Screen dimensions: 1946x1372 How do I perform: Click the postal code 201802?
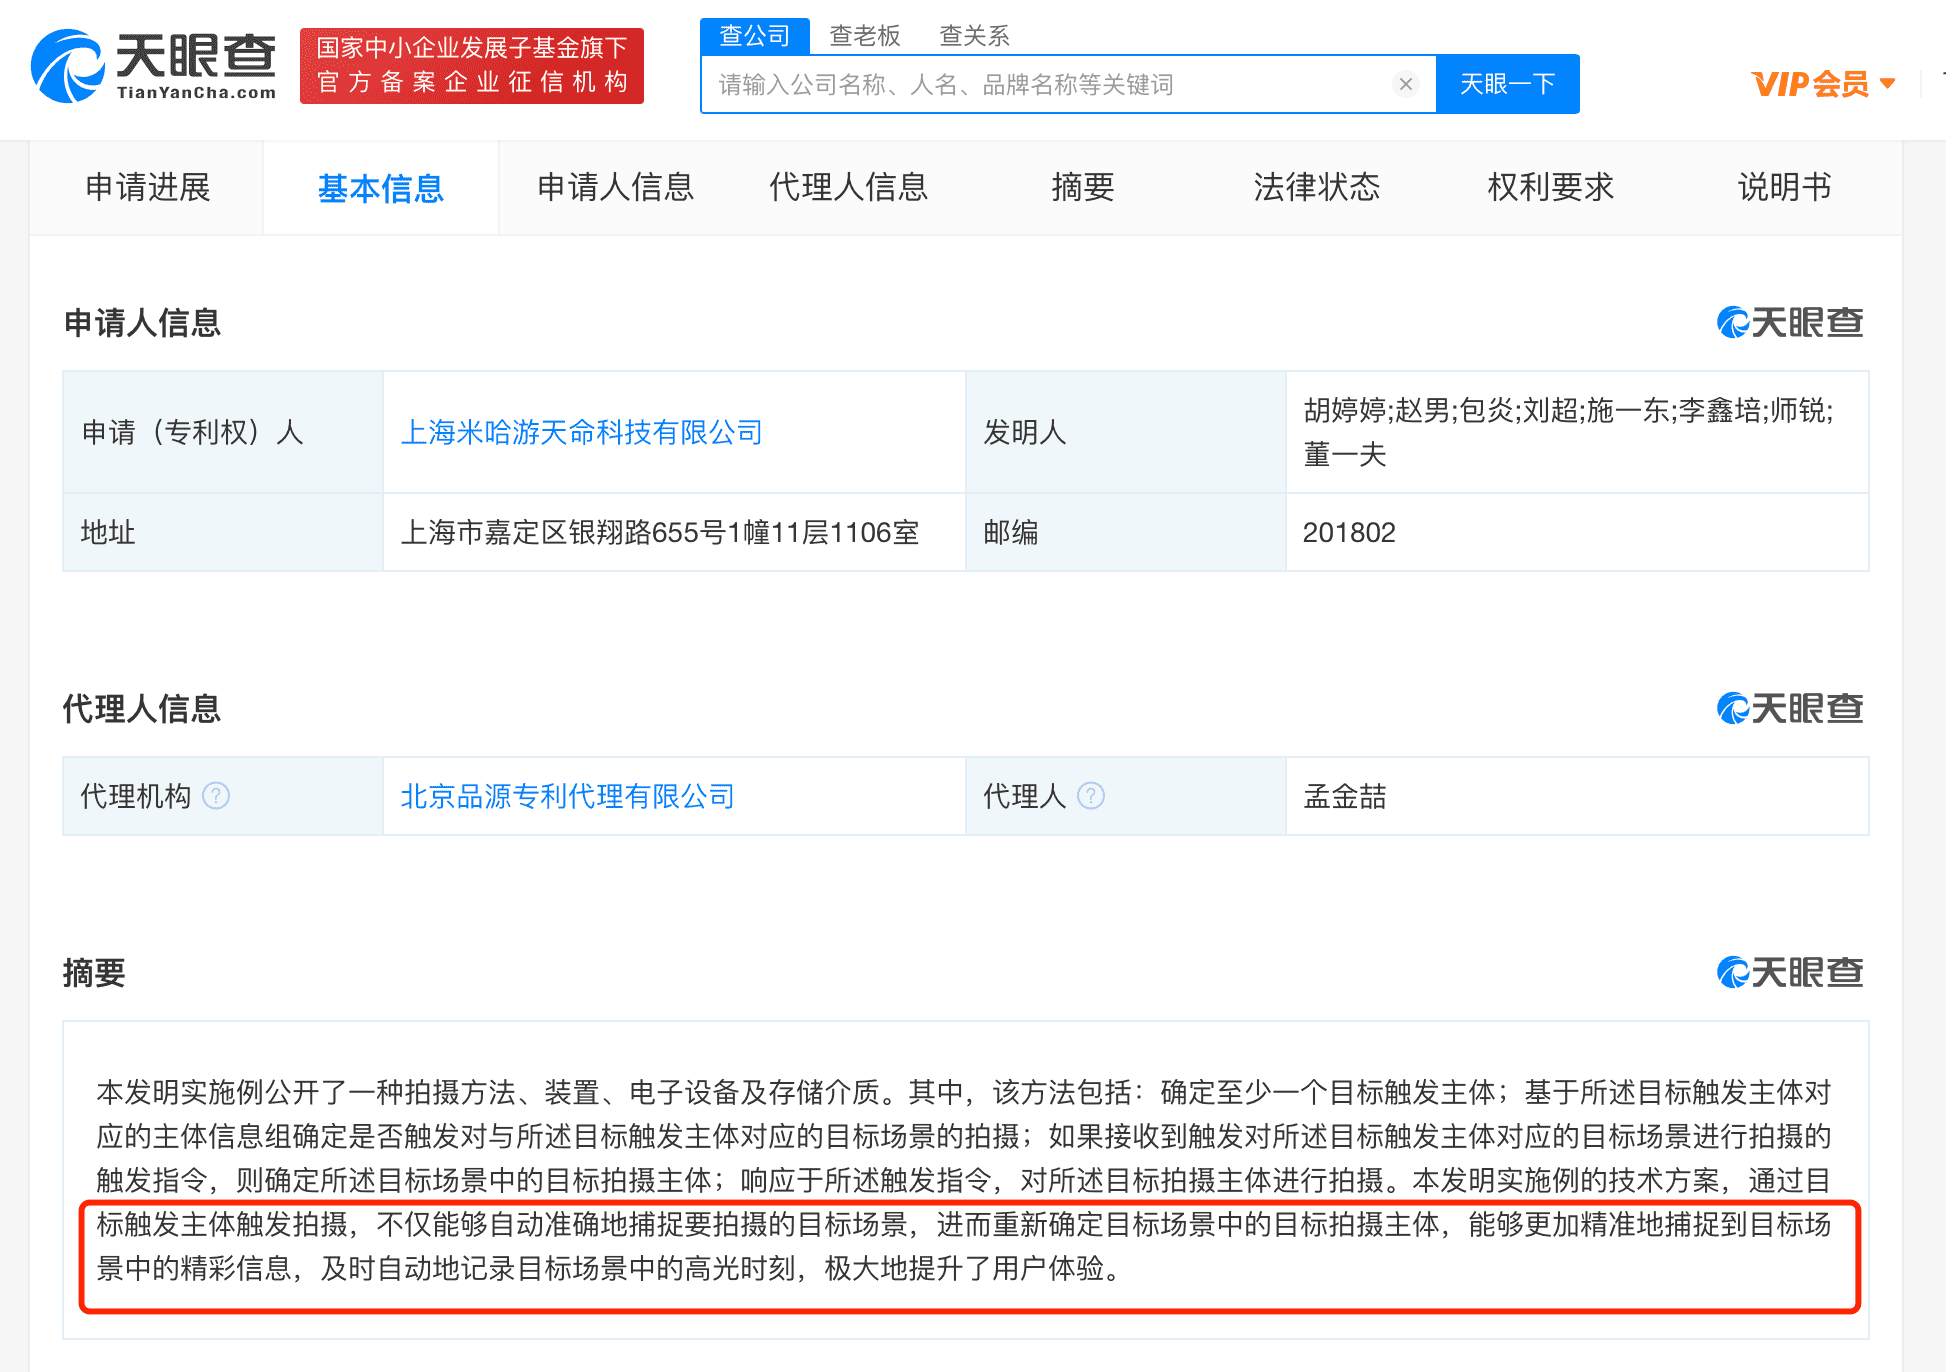pyautogui.click(x=1349, y=532)
